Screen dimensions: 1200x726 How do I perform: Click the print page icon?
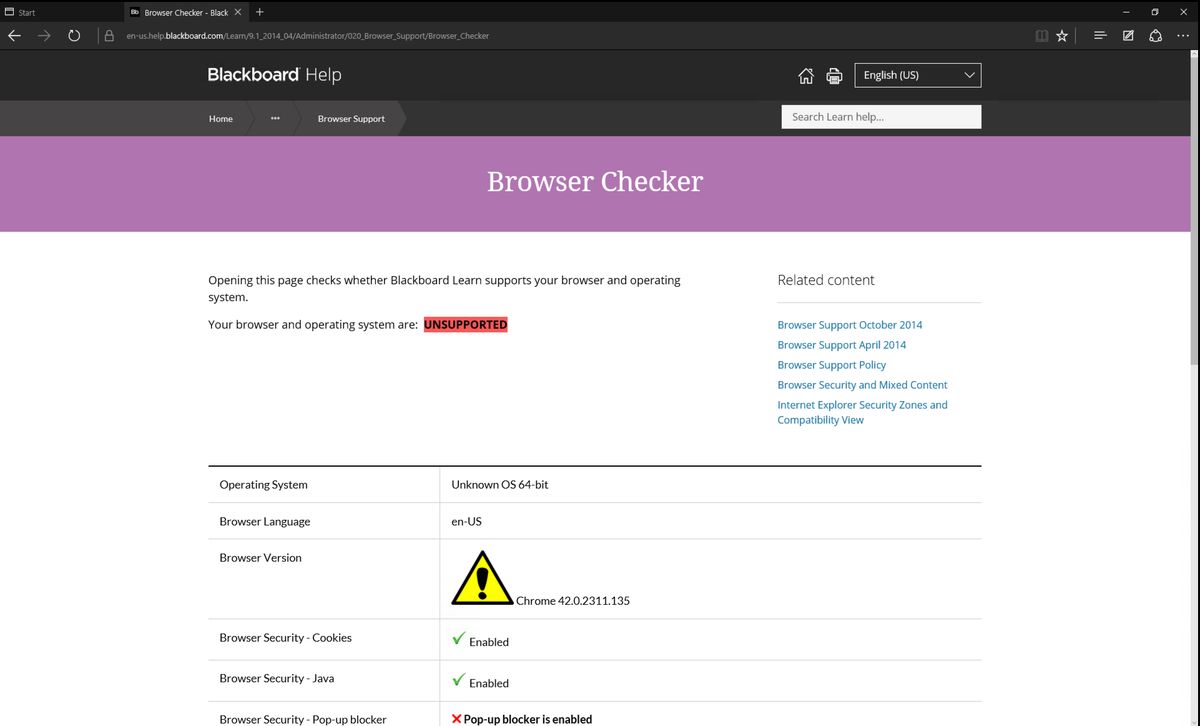pos(834,76)
